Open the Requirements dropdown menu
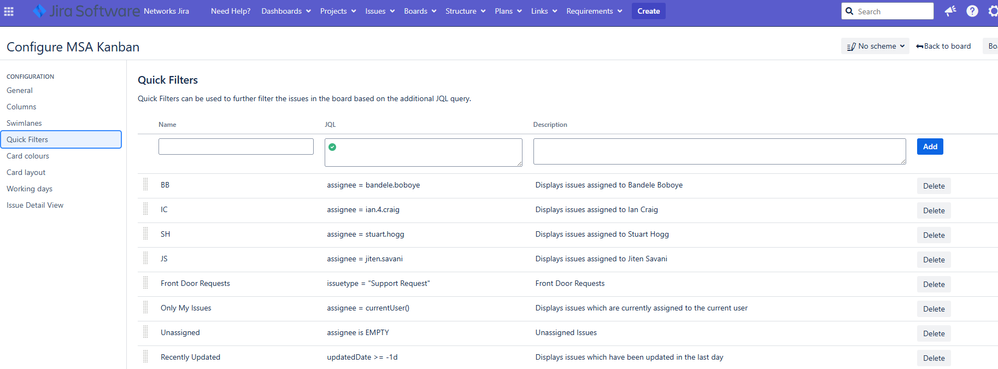The width and height of the screenshot is (998, 369). pos(594,11)
